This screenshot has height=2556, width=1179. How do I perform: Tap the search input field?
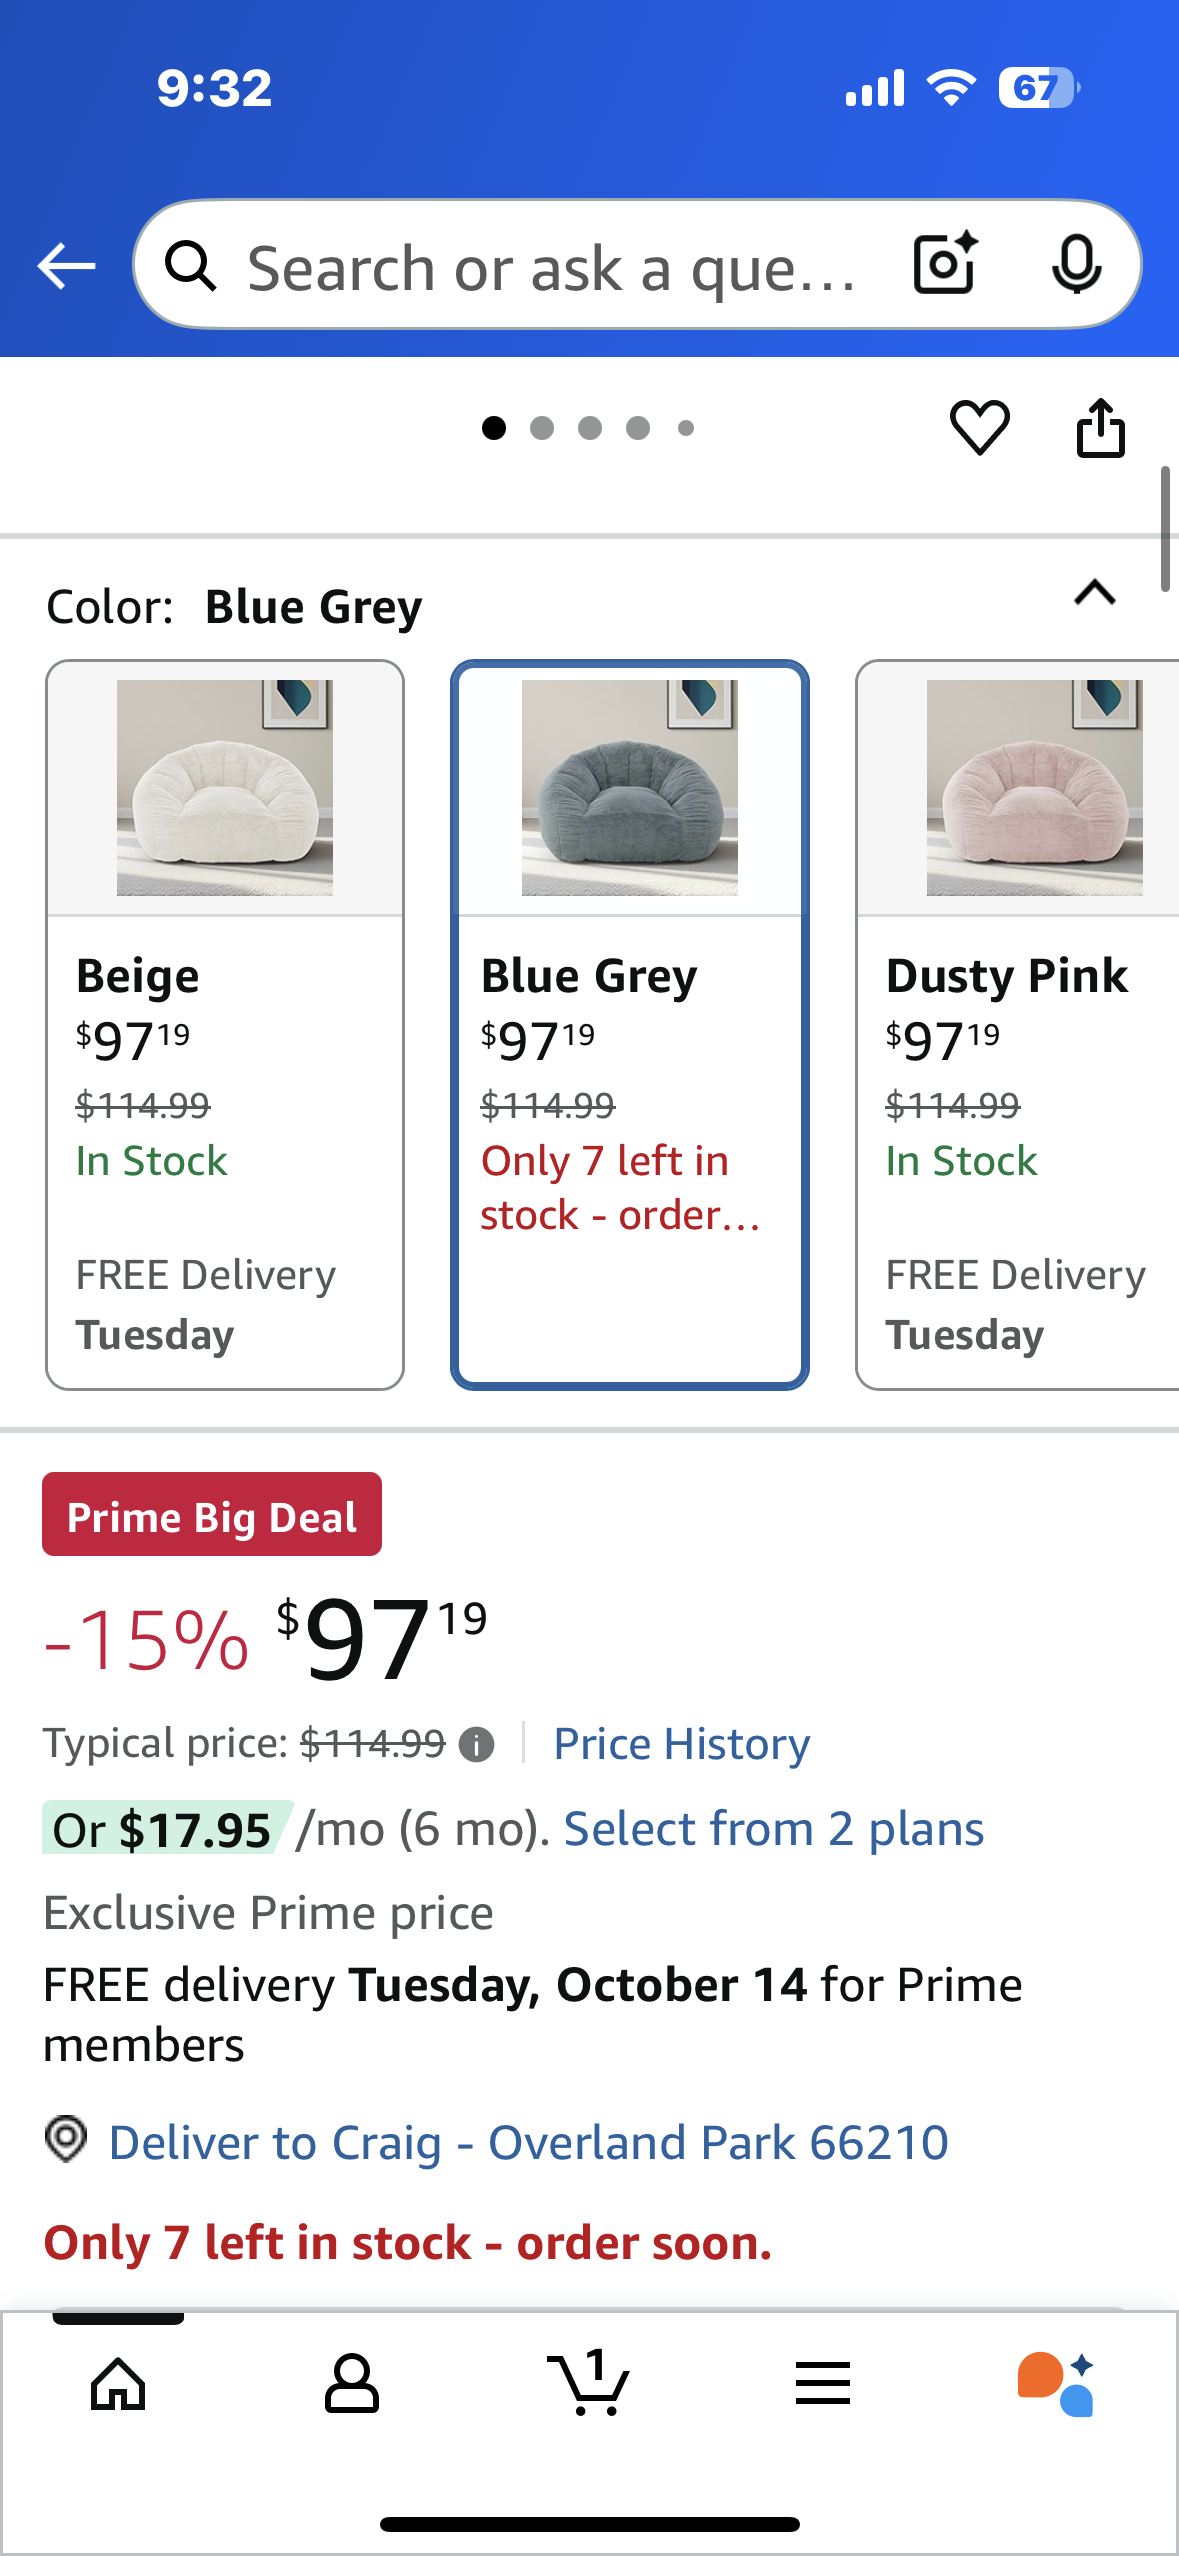(x=550, y=268)
